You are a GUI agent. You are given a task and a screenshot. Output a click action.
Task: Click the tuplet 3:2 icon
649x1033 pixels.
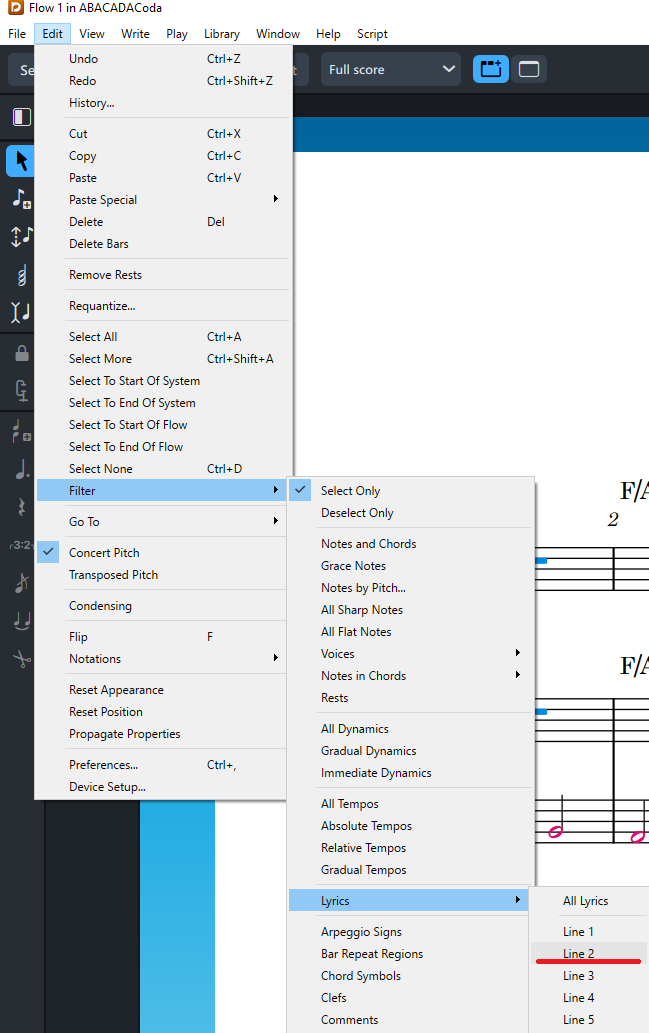21,545
